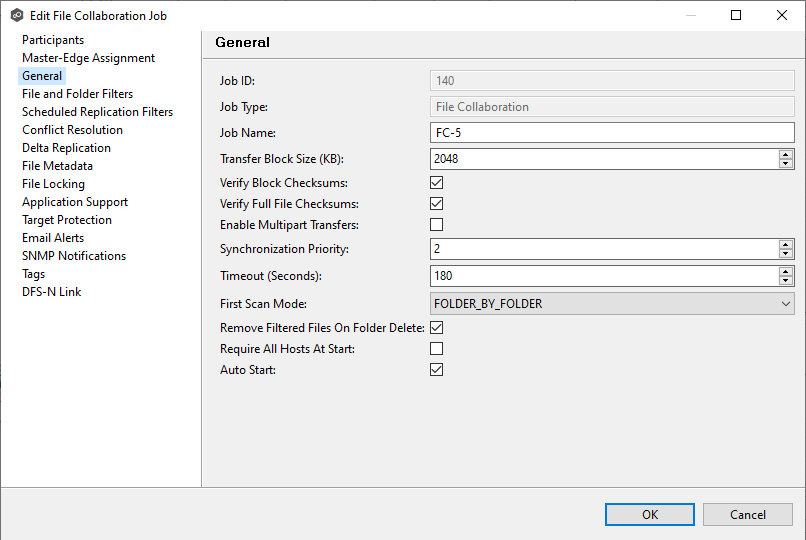Image resolution: width=806 pixels, height=540 pixels.
Task: Enable Multipart Transfers checkbox
Action: [436, 225]
